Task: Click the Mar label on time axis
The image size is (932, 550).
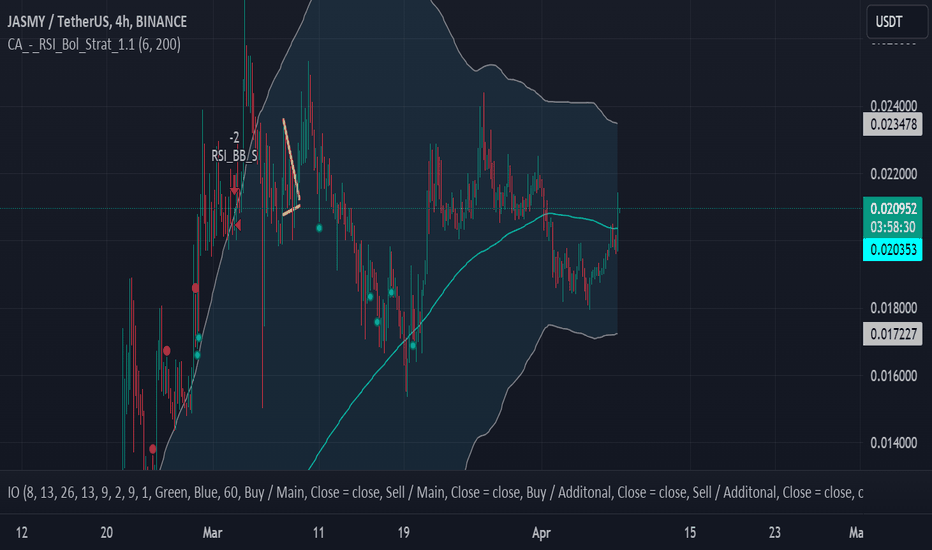Action: click(x=212, y=533)
